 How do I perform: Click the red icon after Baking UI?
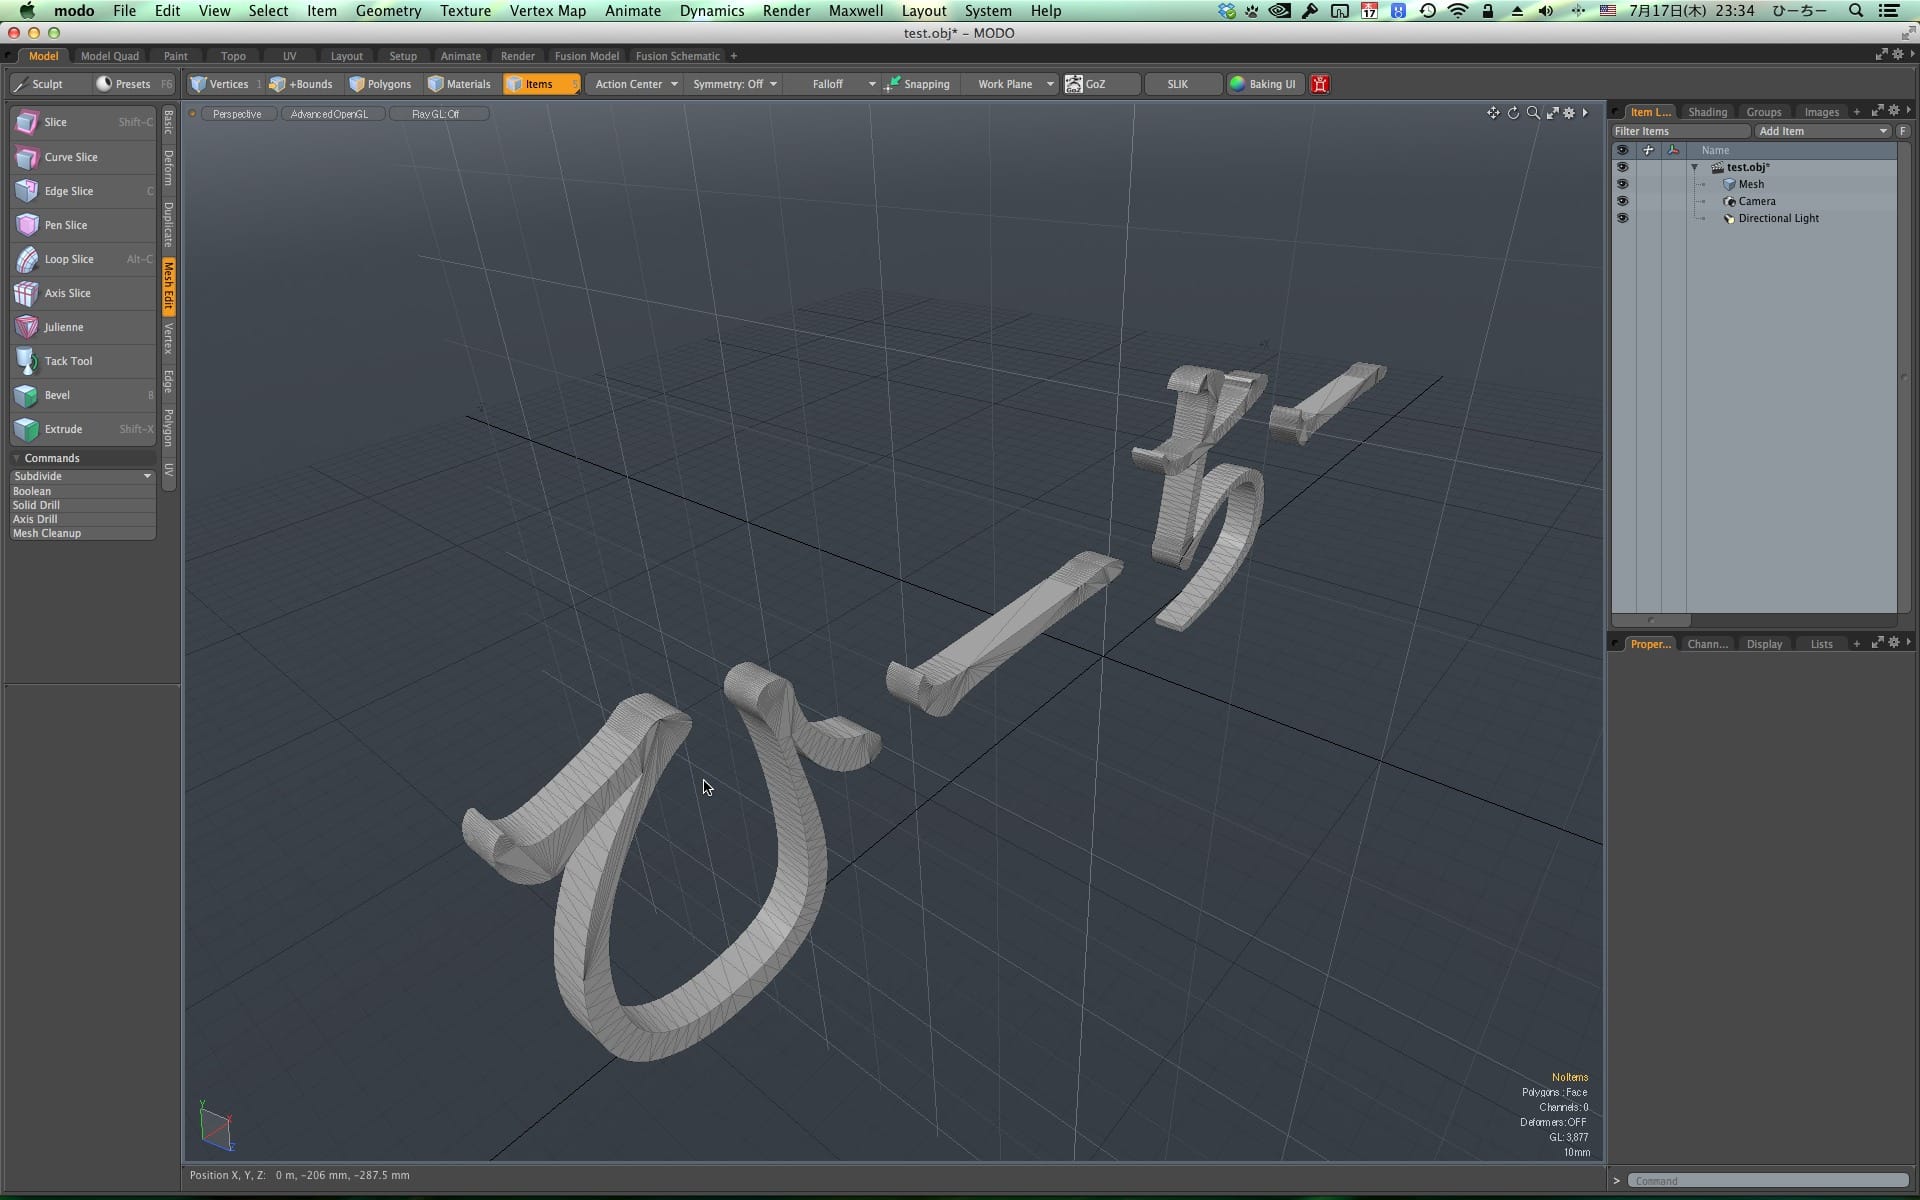click(1320, 84)
